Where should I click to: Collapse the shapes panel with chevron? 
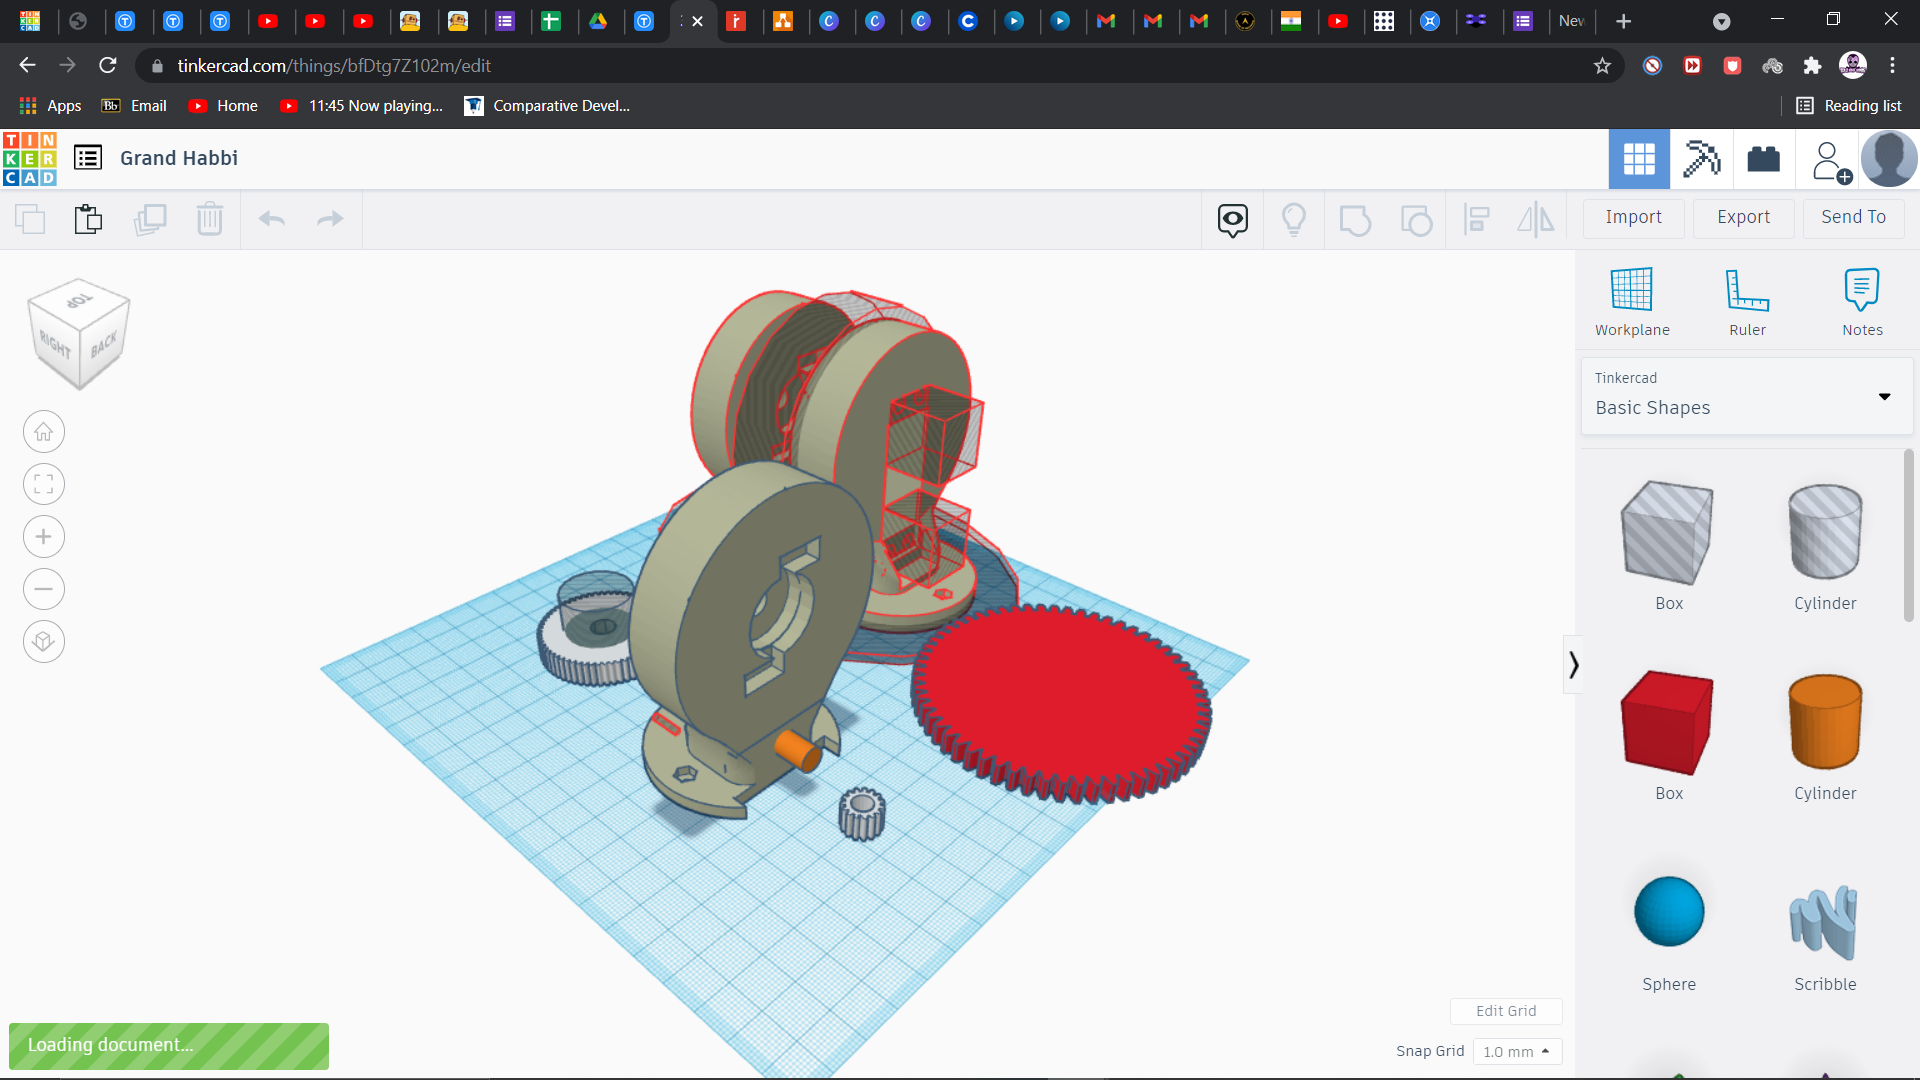[x=1573, y=665]
